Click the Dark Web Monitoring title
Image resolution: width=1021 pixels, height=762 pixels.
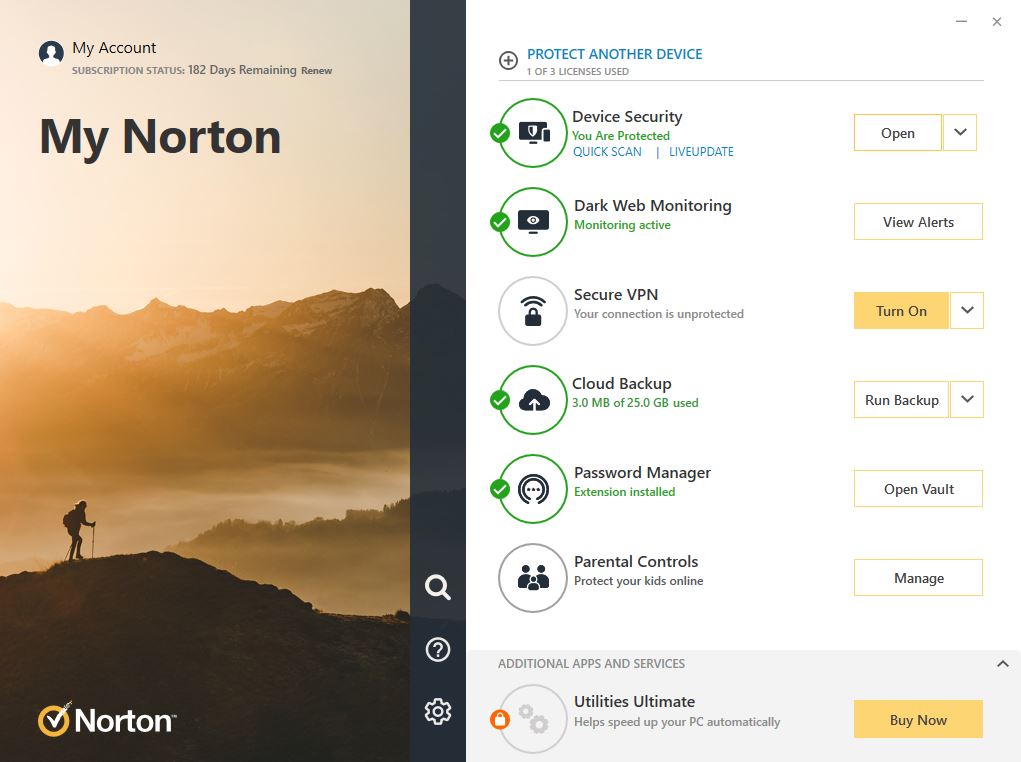click(x=652, y=206)
